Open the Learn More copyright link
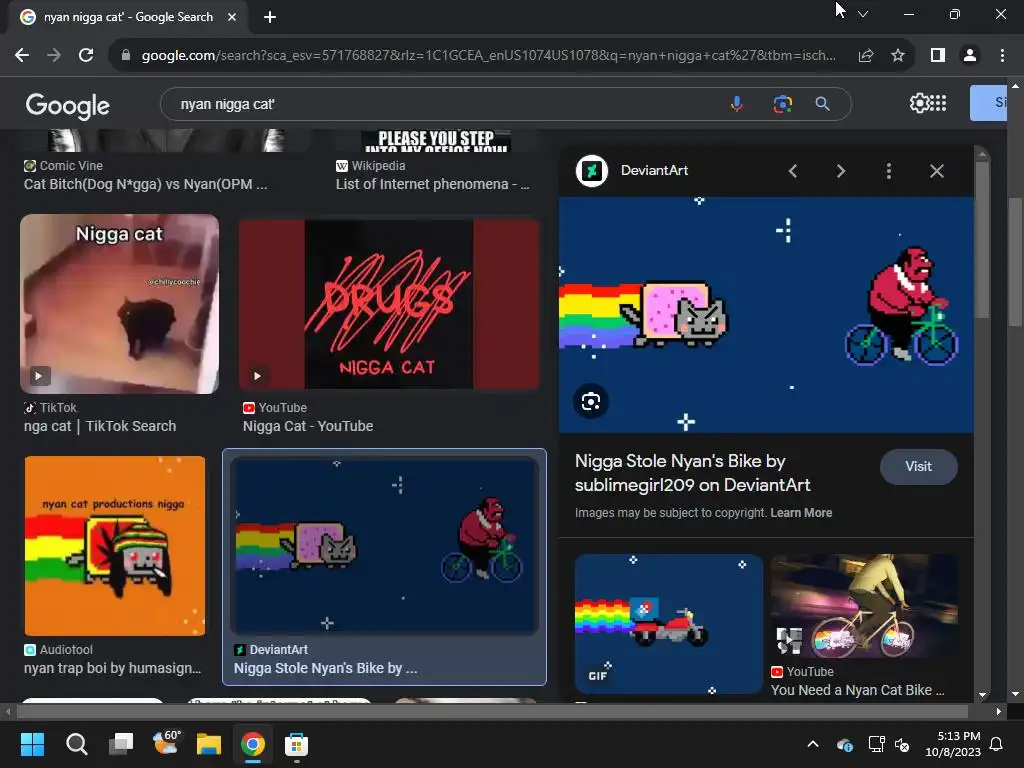 [x=801, y=513]
